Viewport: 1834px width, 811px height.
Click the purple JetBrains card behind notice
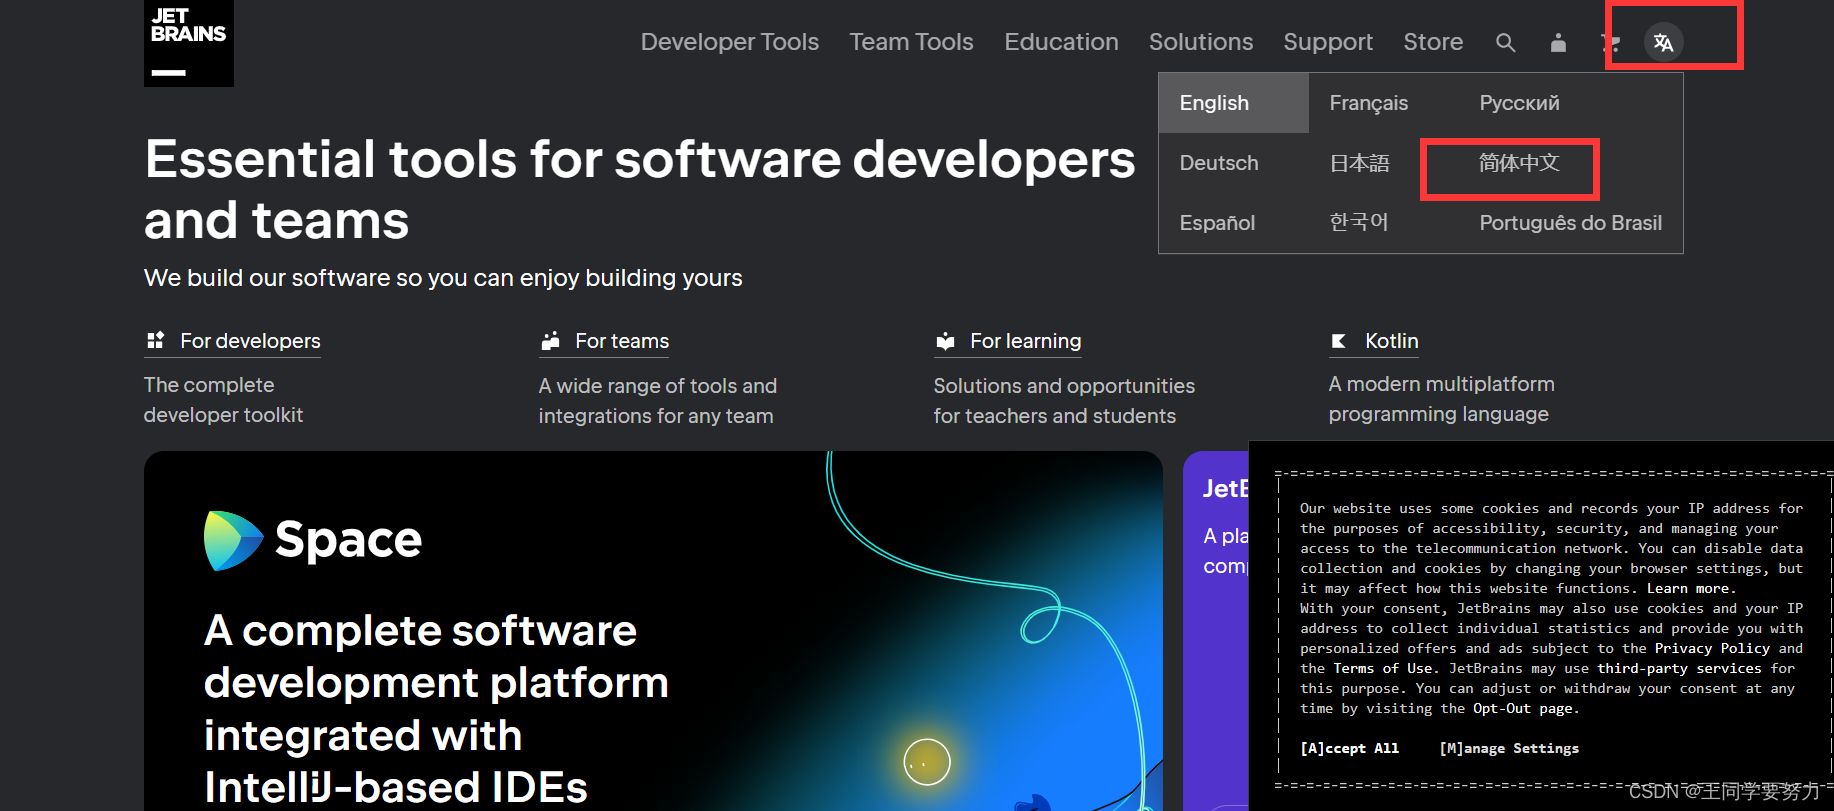click(x=1216, y=630)
